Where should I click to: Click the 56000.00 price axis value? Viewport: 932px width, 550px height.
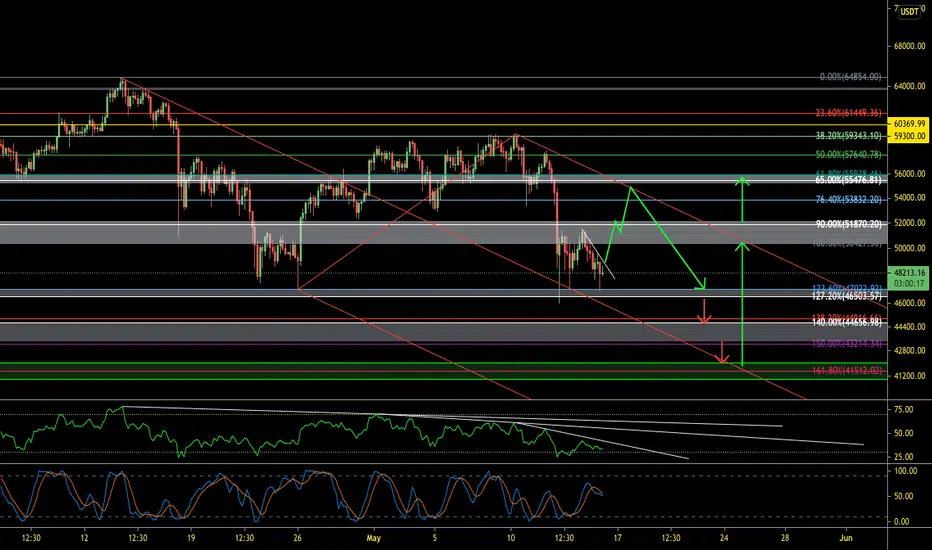pos(909,174)
